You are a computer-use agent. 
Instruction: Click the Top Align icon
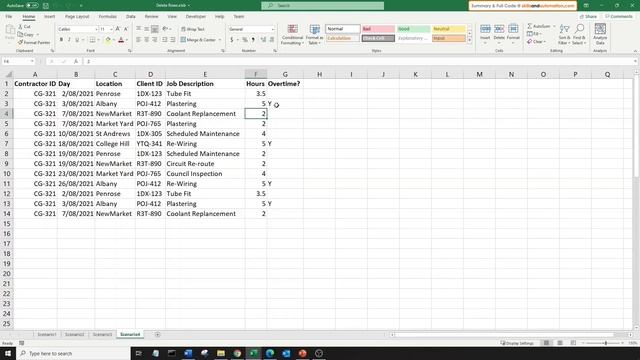[139, 29]
